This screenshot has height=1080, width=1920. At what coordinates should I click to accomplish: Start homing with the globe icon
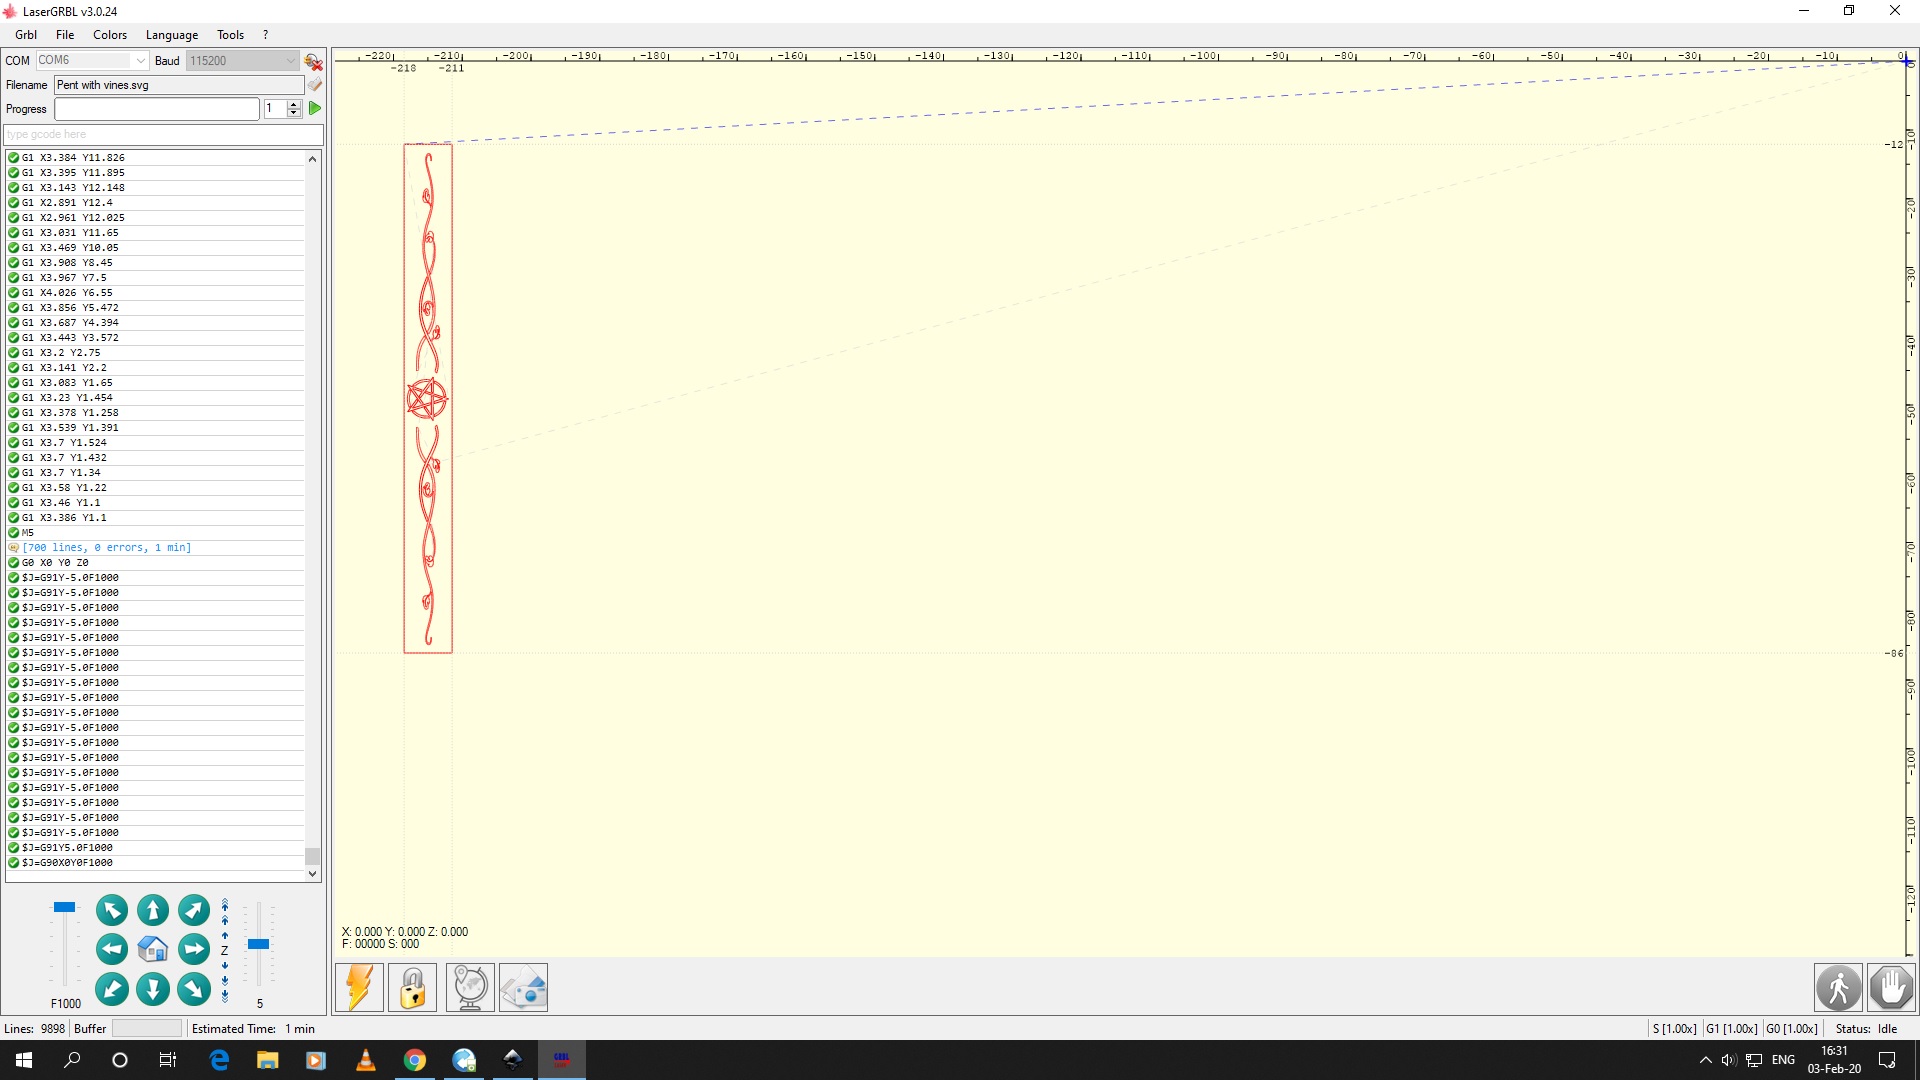pos(469,987)
